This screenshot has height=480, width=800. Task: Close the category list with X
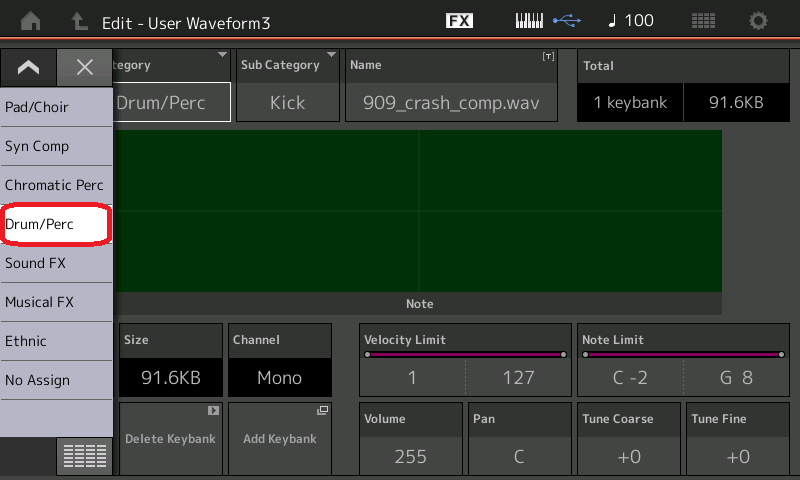tap(85, 67)
